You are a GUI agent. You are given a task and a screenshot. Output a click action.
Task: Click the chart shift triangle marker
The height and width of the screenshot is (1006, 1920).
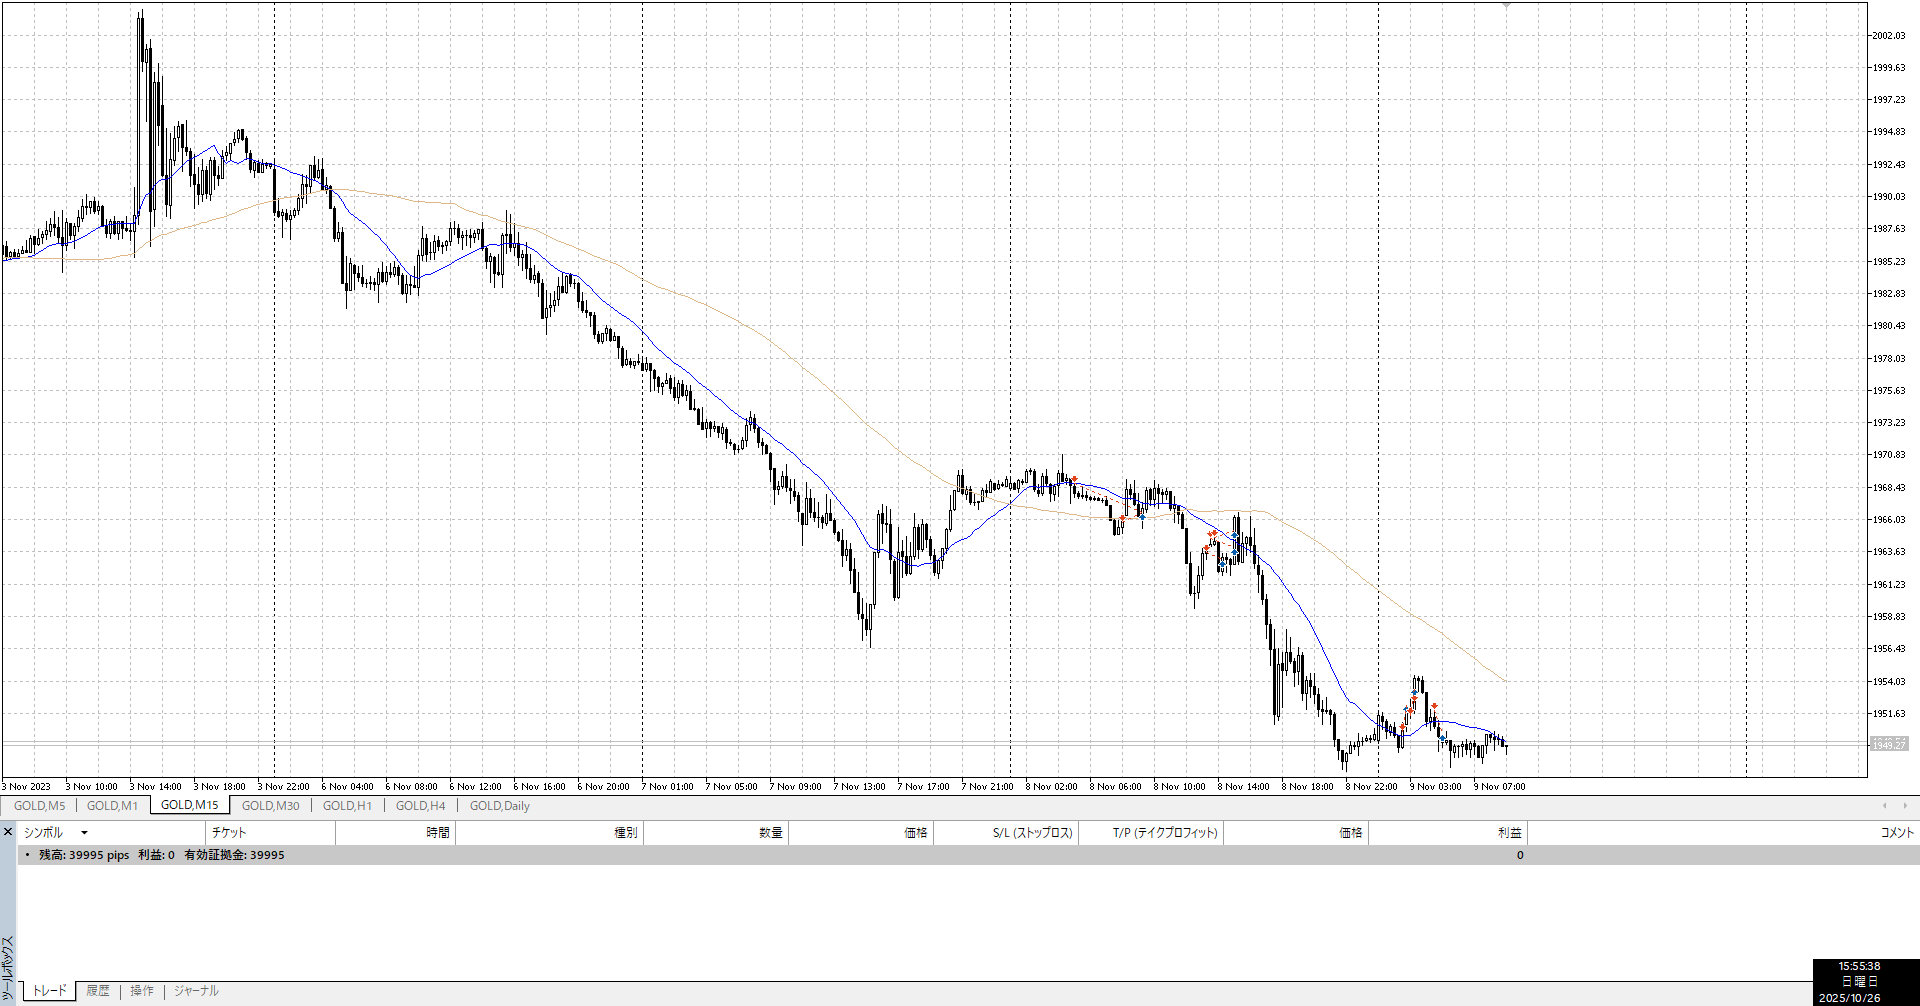[1506, 6]
